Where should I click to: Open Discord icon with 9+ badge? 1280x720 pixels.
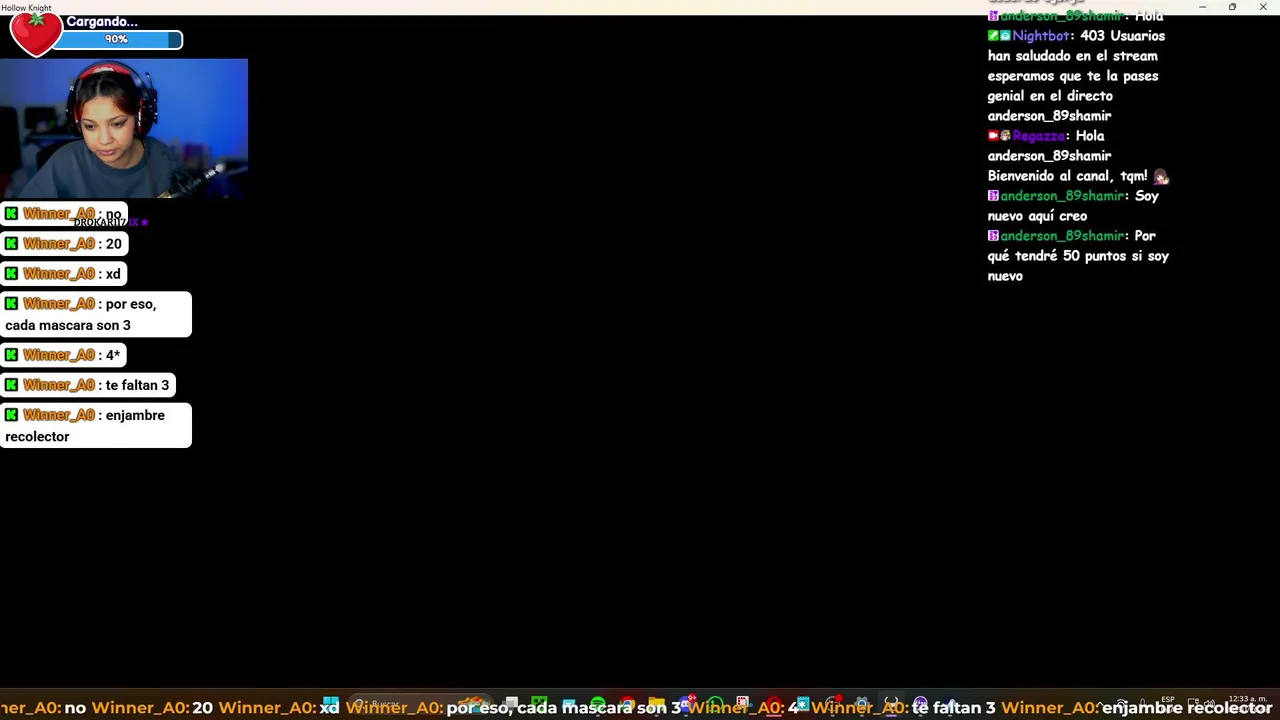[687, 704]
